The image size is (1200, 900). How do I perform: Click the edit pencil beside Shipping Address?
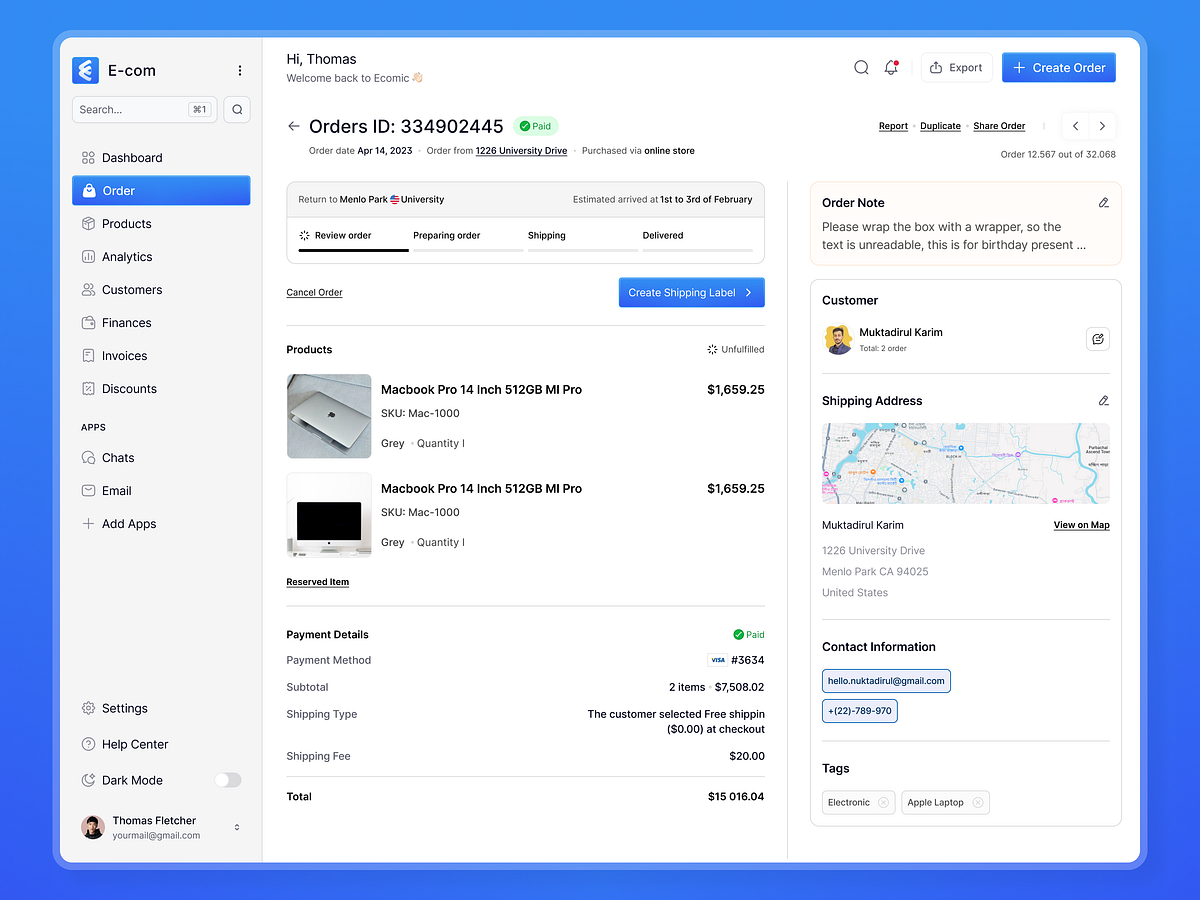pyautogui.click(x=1103, y=400)
